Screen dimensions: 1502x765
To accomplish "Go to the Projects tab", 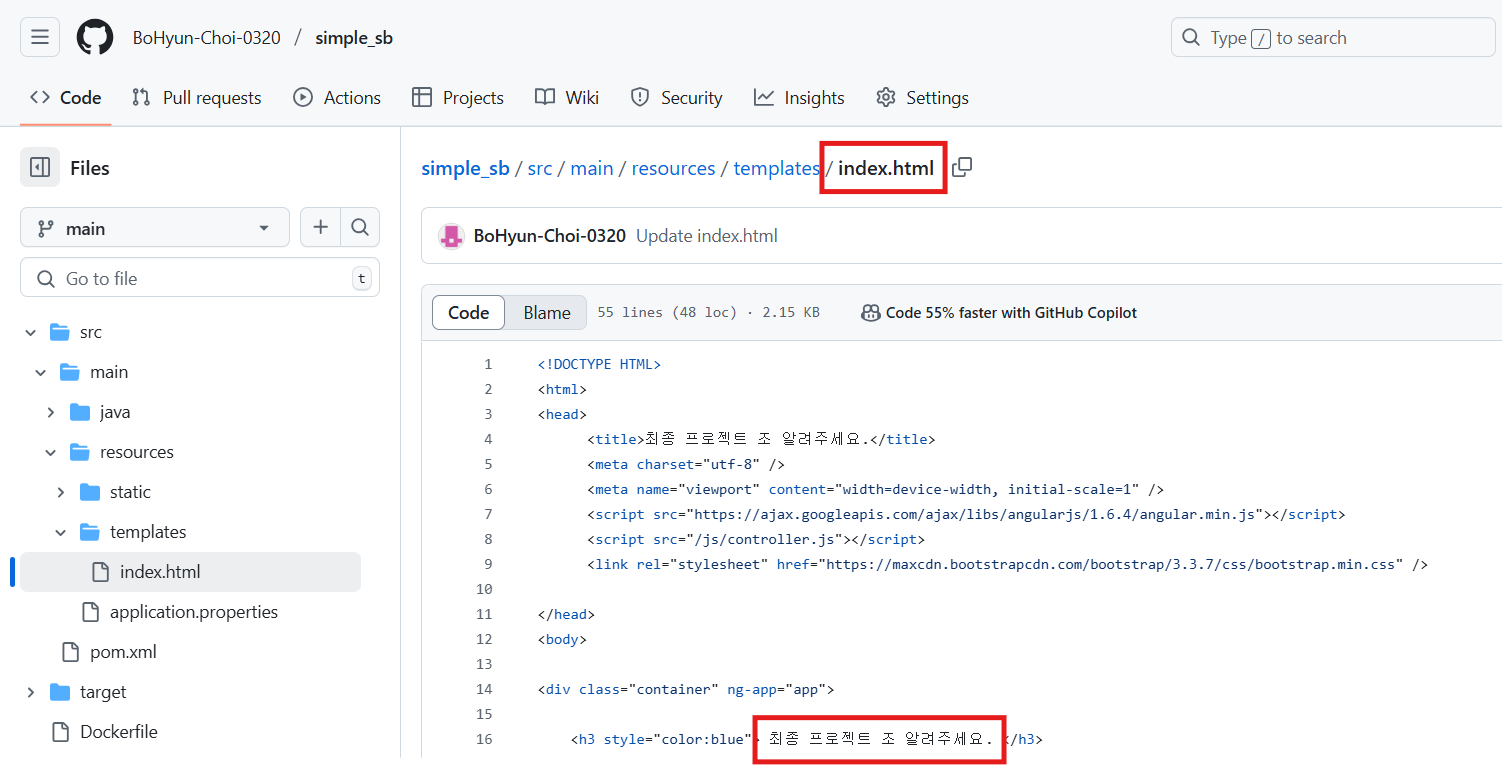I will coord(458,98).
